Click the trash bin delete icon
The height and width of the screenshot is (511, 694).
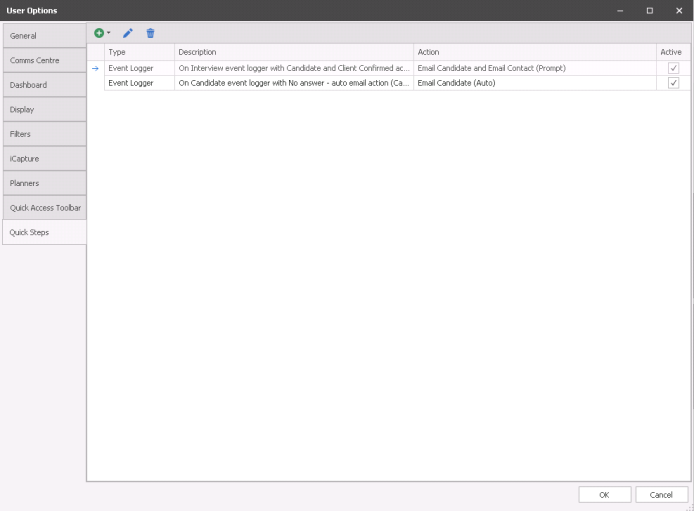(150, 33)
